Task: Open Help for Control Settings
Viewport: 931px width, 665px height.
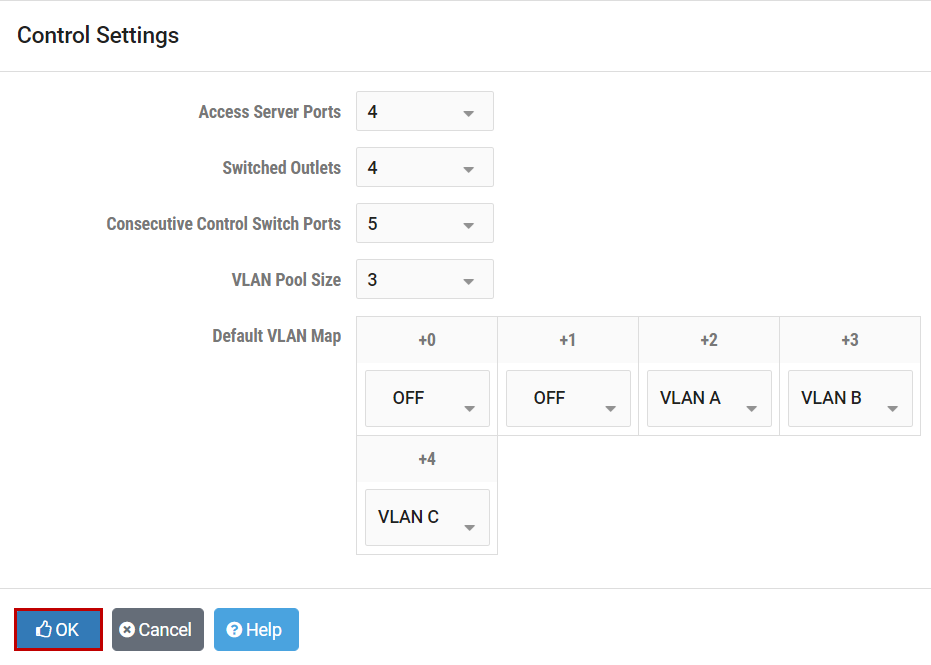Action: click(256, 629)
